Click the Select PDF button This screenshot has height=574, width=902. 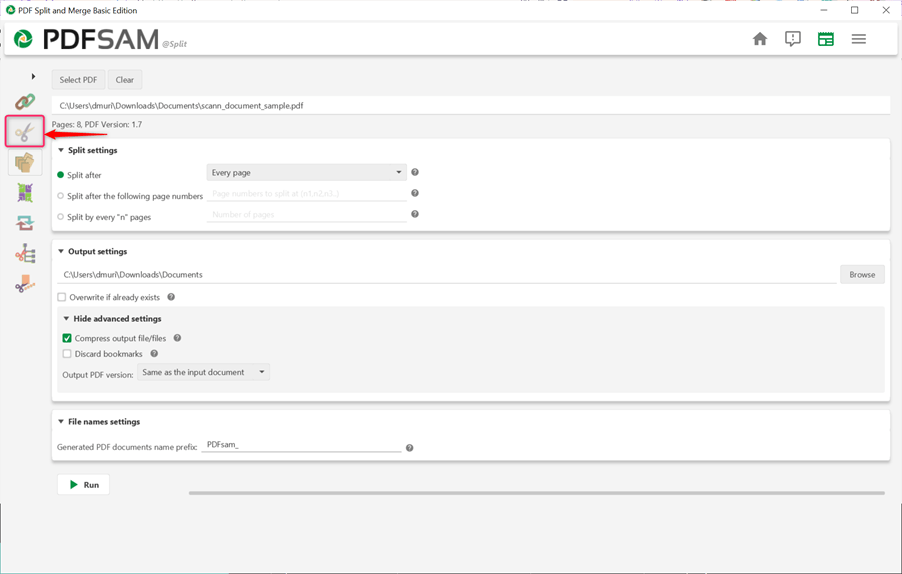[x=78, y=80]
